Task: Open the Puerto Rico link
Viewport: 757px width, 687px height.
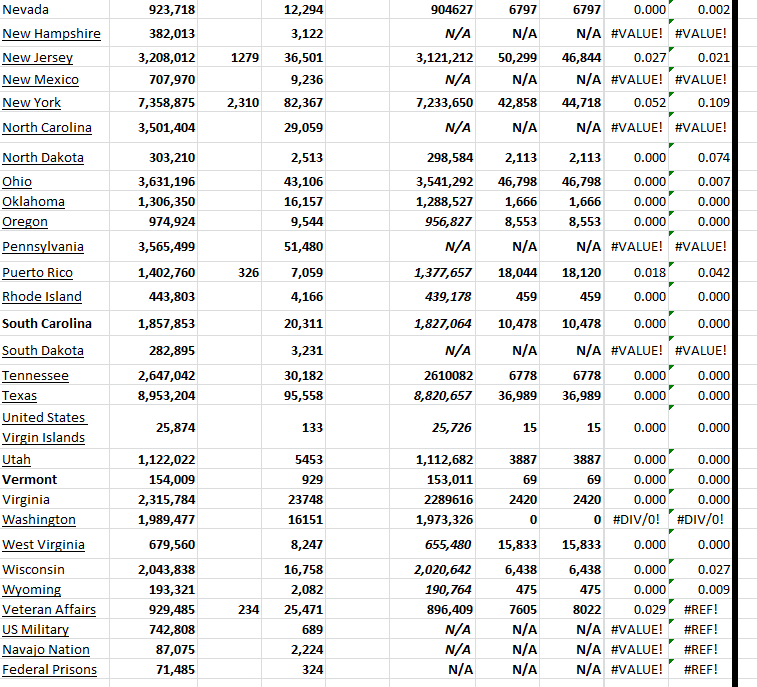Action: coord(37,273)
